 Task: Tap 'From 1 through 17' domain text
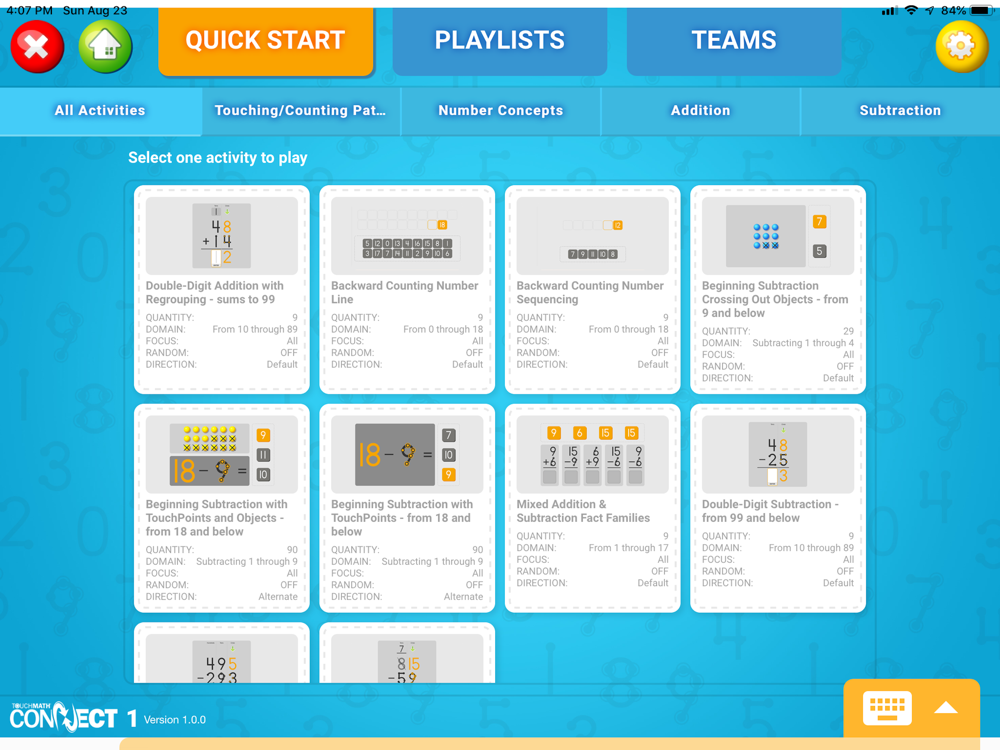pos(628,548)
